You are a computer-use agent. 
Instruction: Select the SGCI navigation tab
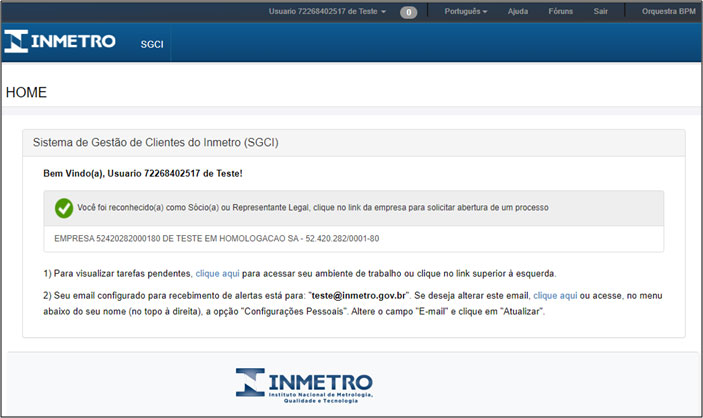click(152, 44)
